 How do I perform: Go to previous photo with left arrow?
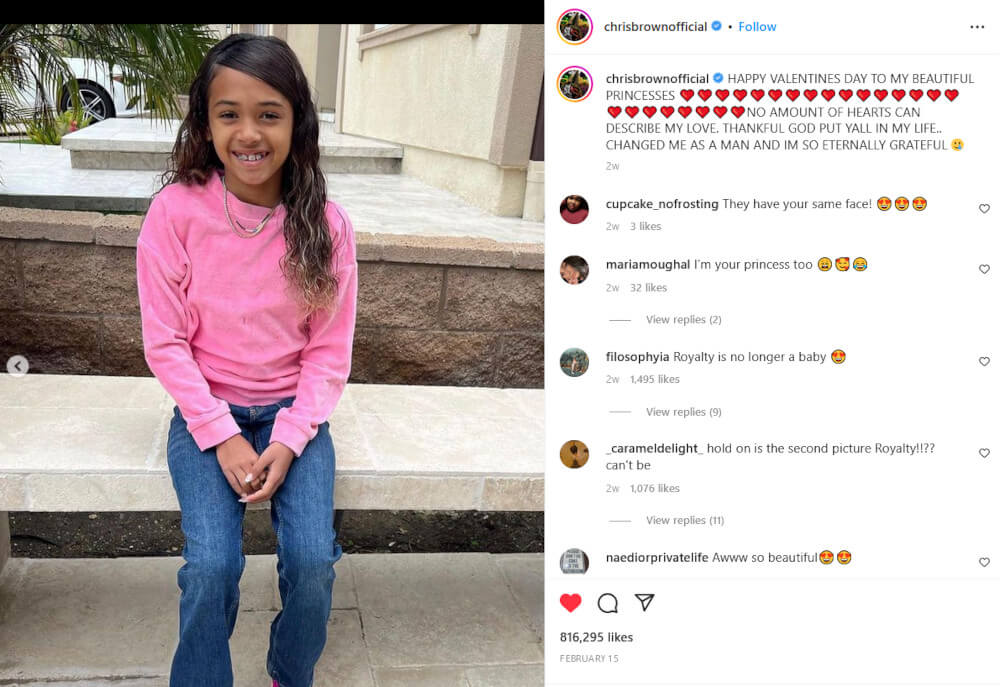(18, 366)
